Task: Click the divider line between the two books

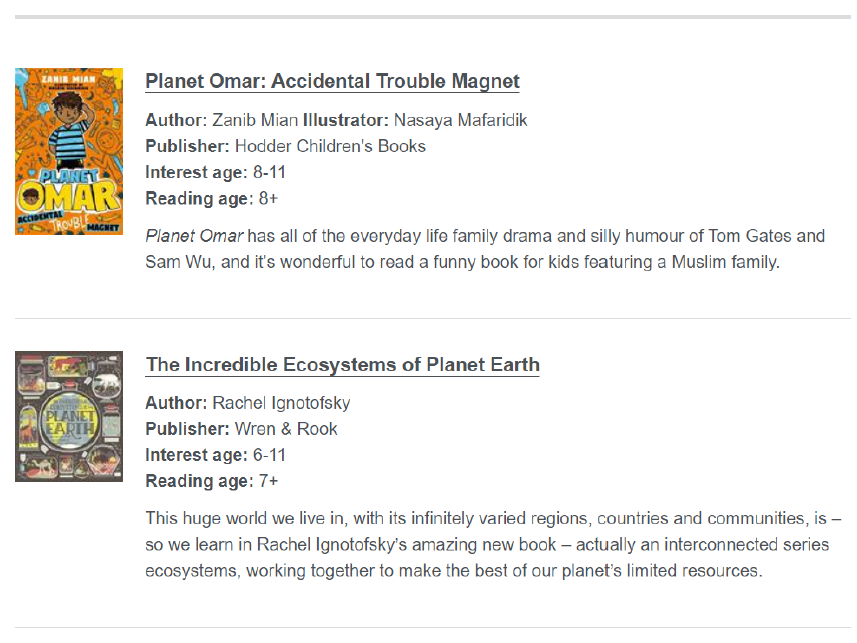Action: 433,319
